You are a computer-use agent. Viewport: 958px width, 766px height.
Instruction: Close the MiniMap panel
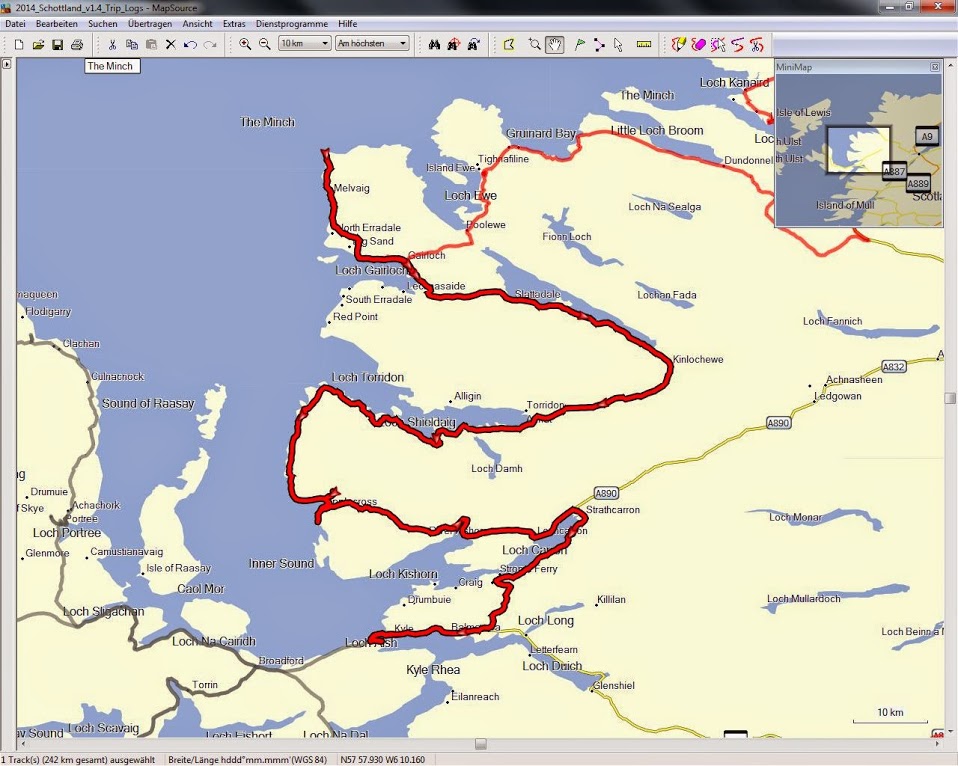[x=935, y=67]
